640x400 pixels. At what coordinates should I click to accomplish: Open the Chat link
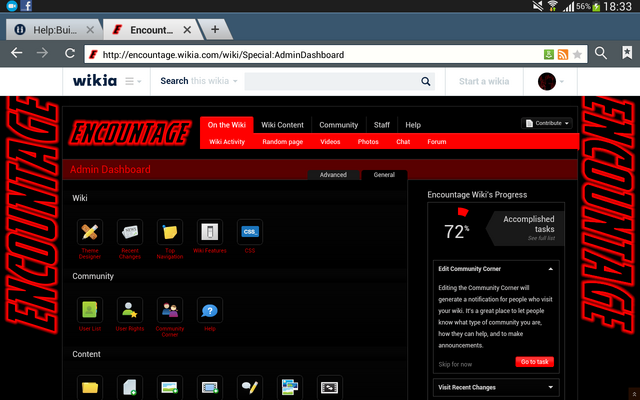403,142
